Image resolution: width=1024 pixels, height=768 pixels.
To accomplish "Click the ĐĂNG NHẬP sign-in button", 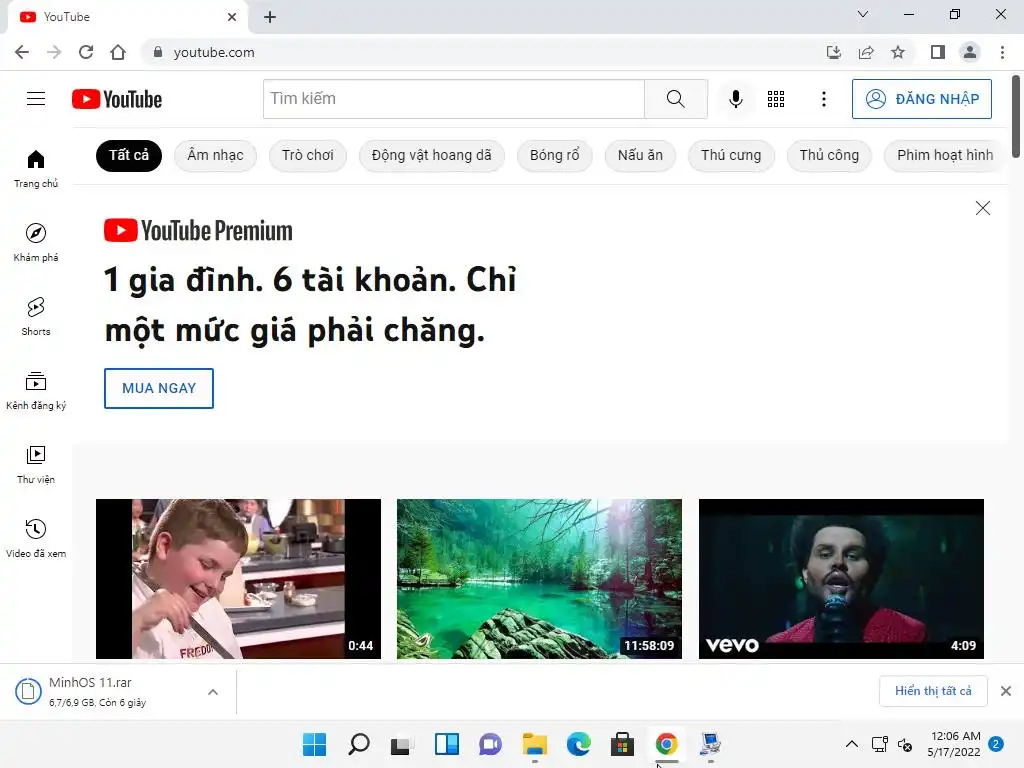I will [x=921, y=99].
